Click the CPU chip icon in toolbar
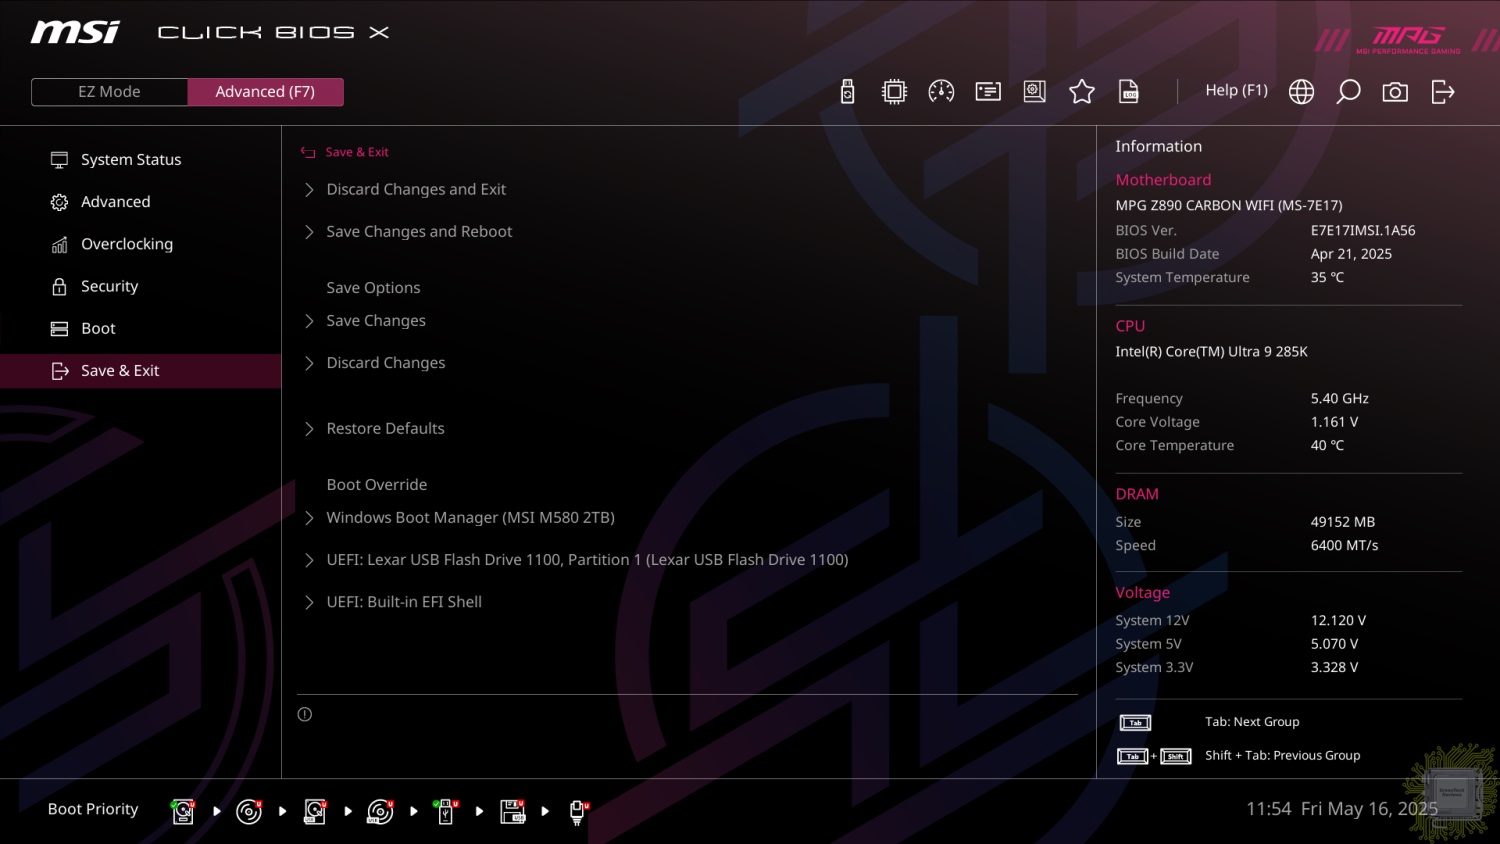This screenshot has width=1500, height=844. (x=894, y=92)
